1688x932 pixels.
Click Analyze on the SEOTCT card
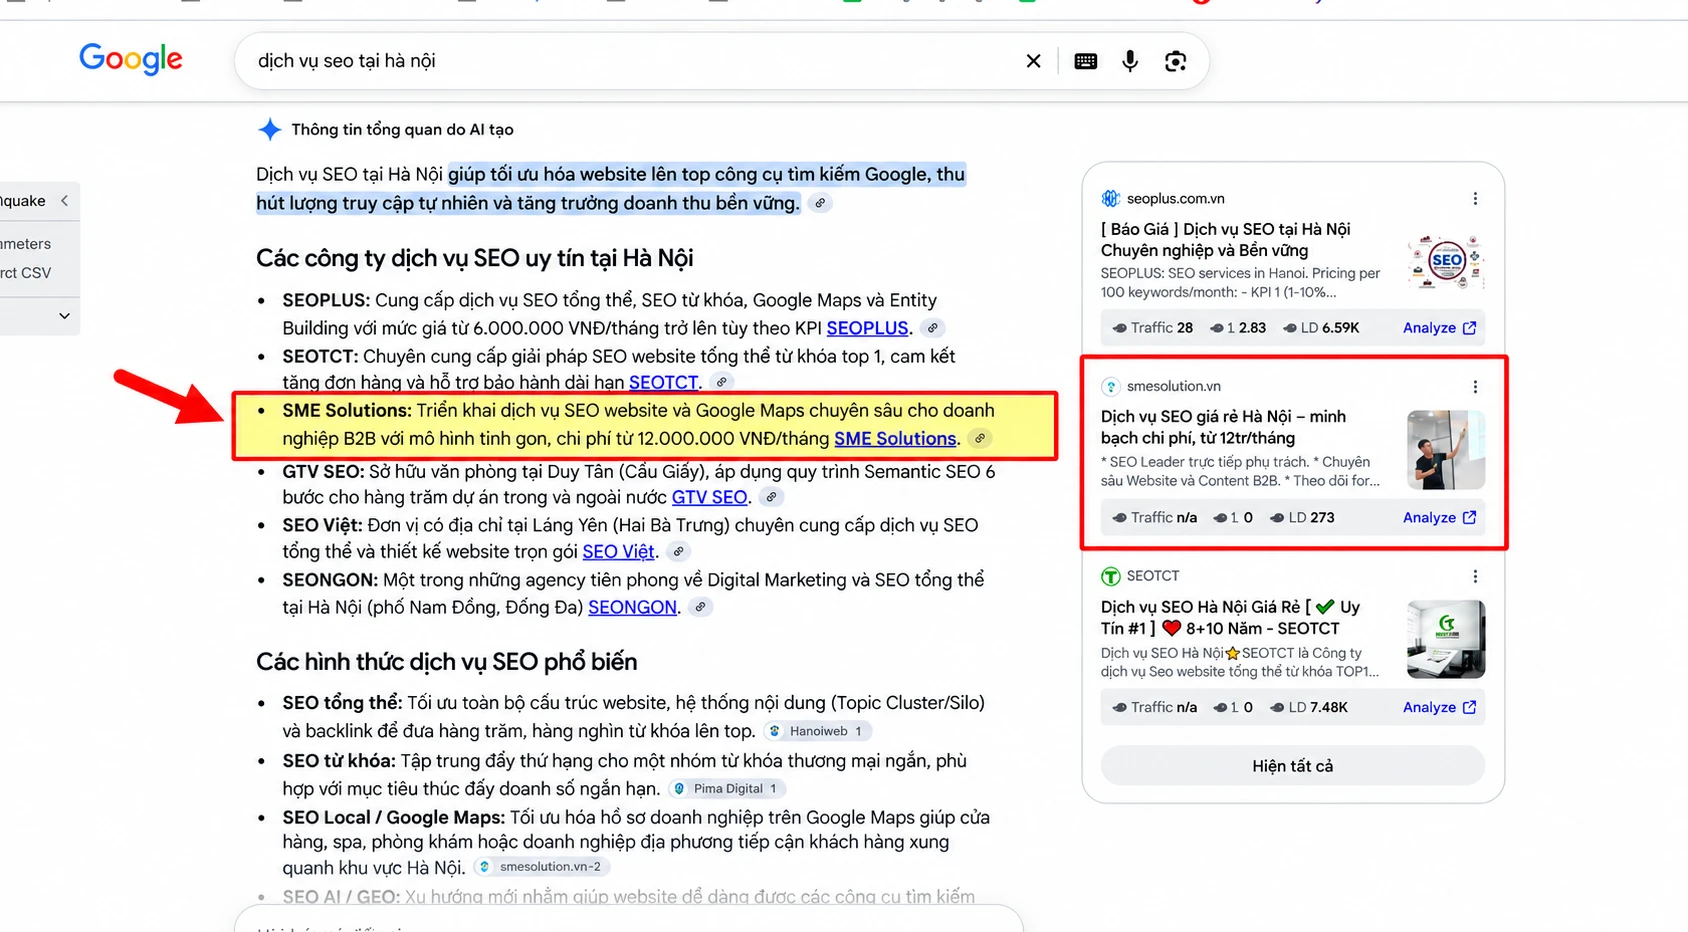pos(1439,707)
